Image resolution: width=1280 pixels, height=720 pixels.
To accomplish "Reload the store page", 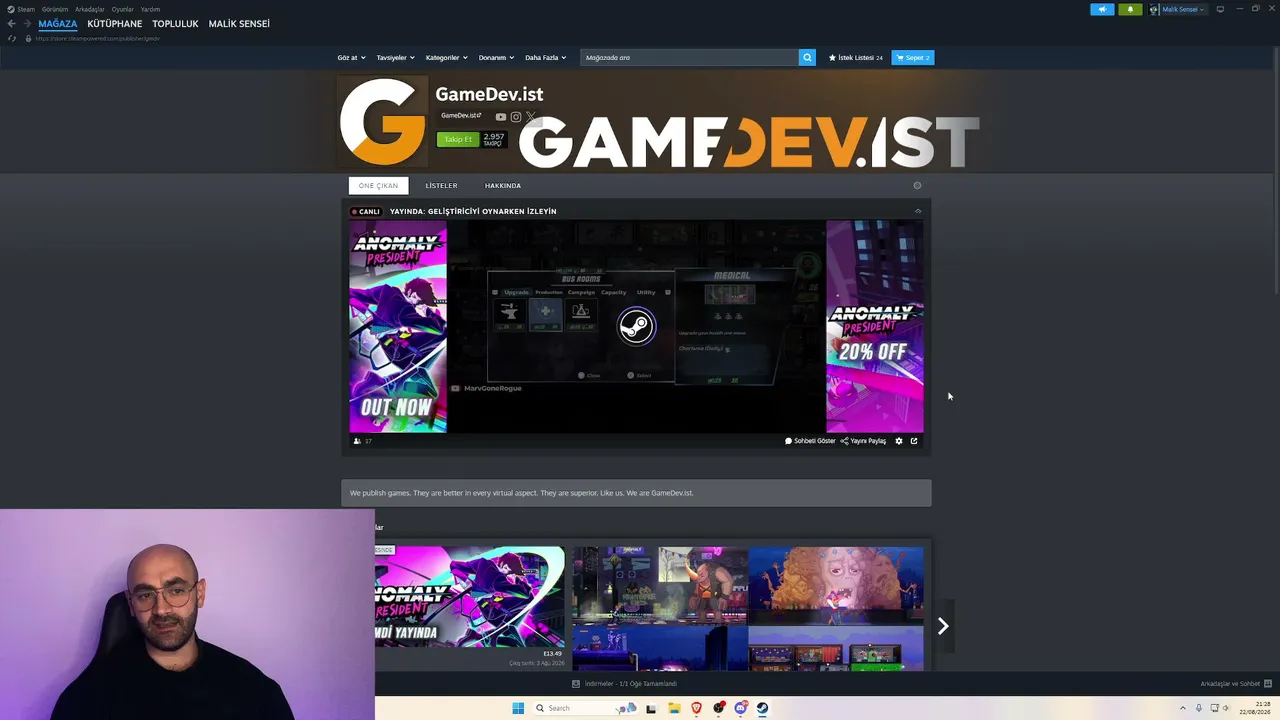I will pyautogui.click(x=12, y=38).
